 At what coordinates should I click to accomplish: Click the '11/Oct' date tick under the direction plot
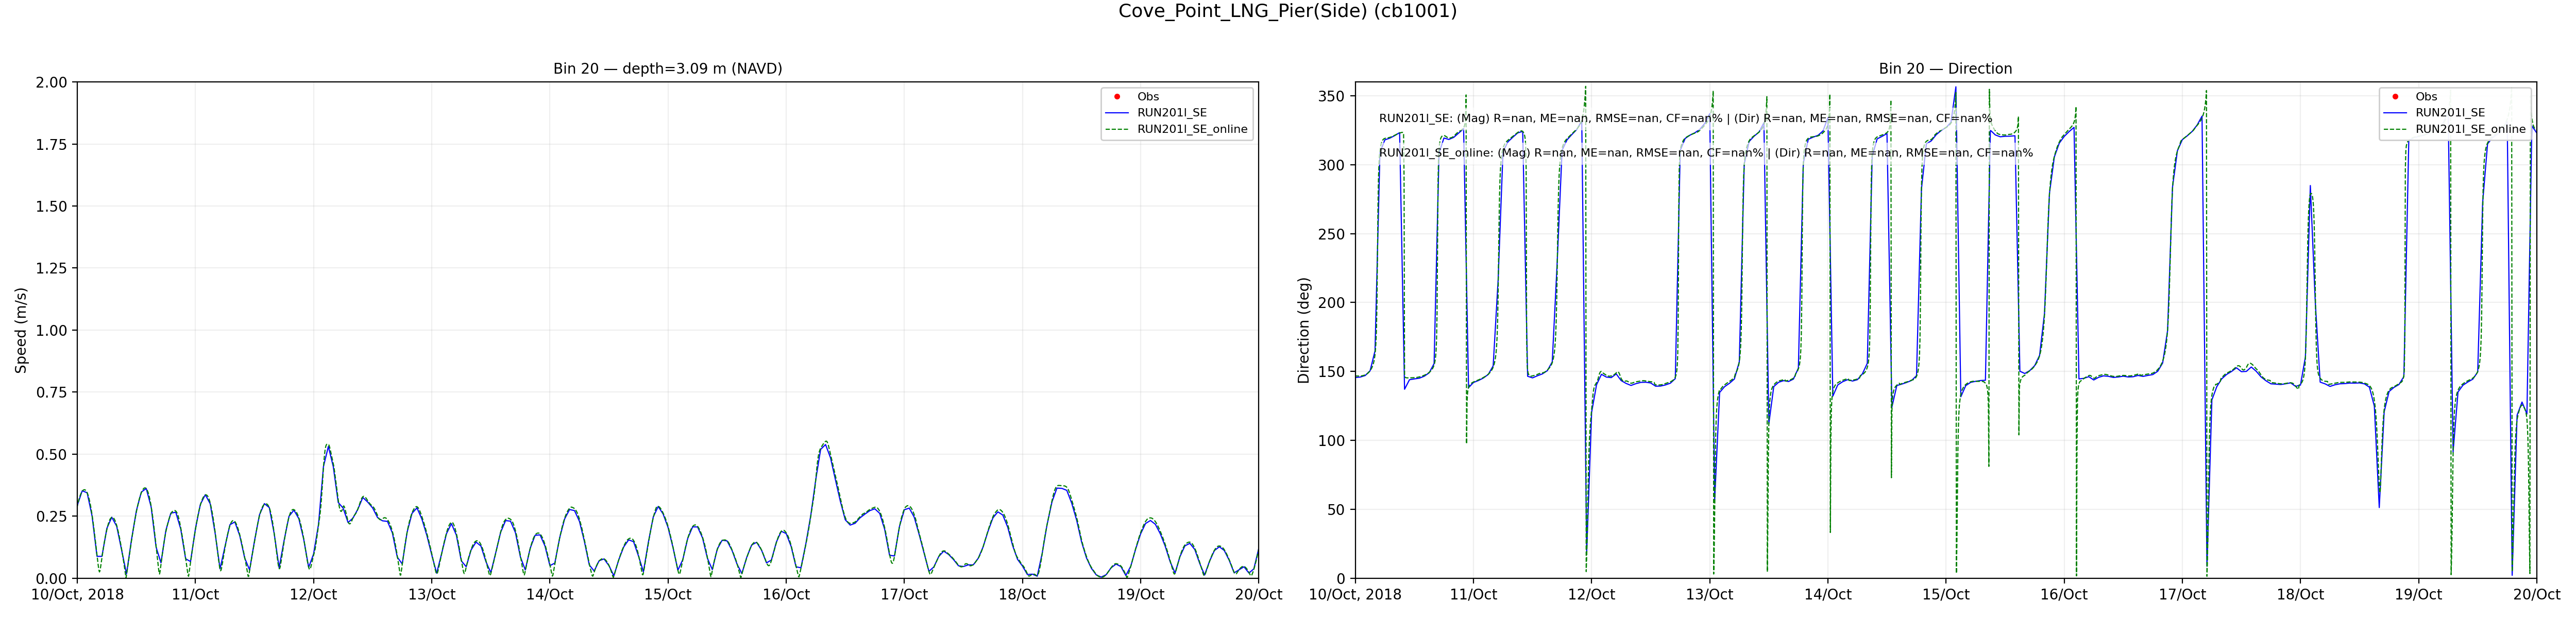point(1473,594)
